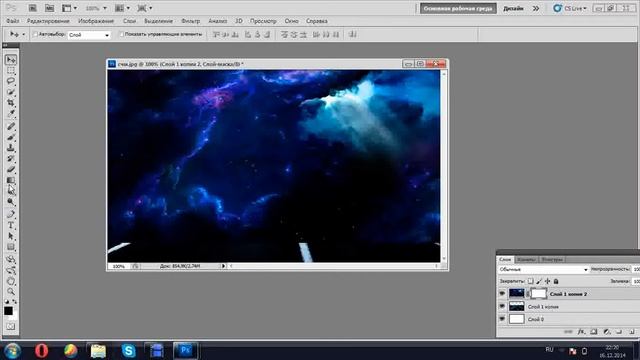Add layer mask from panel bottom
This screenshot has height=360, width=640.
point(594,332)
